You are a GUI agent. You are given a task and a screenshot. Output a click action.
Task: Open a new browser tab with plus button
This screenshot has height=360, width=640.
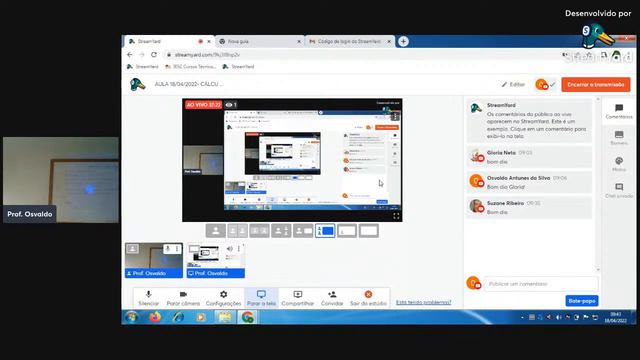click(403, 41)
